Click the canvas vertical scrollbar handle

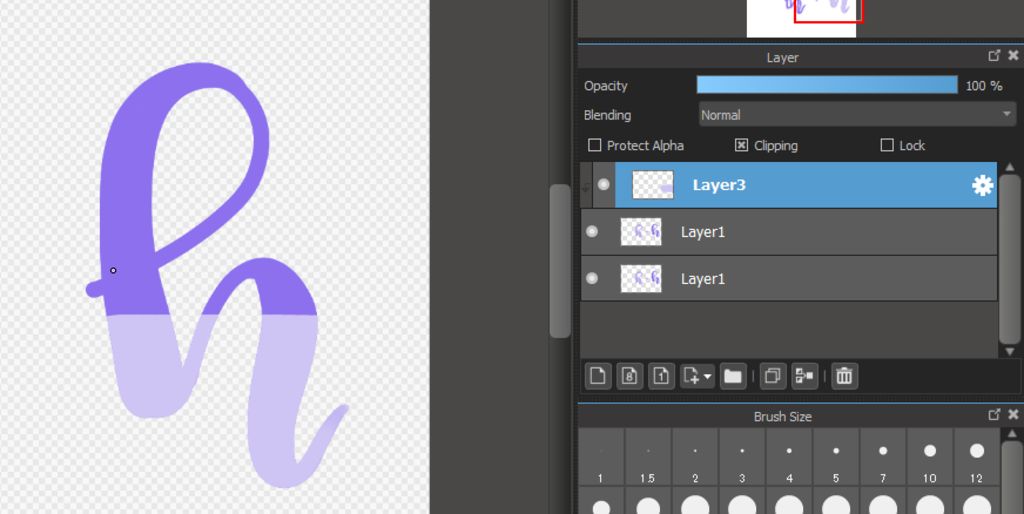[560, 261]
